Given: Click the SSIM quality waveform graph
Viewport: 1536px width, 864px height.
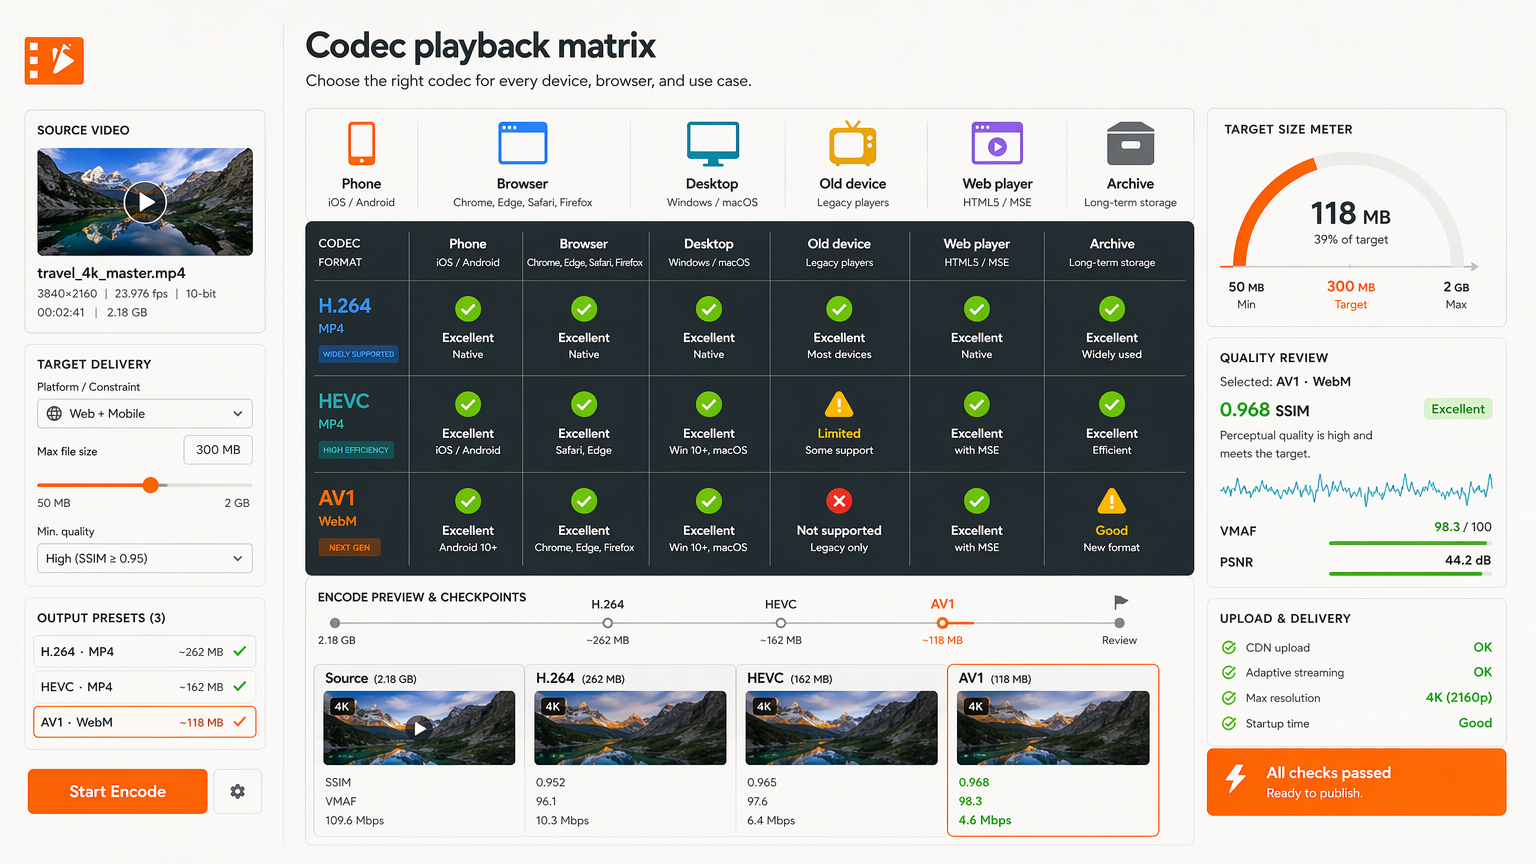Looking at the screenshot, I should click(x=1356, y=488).
